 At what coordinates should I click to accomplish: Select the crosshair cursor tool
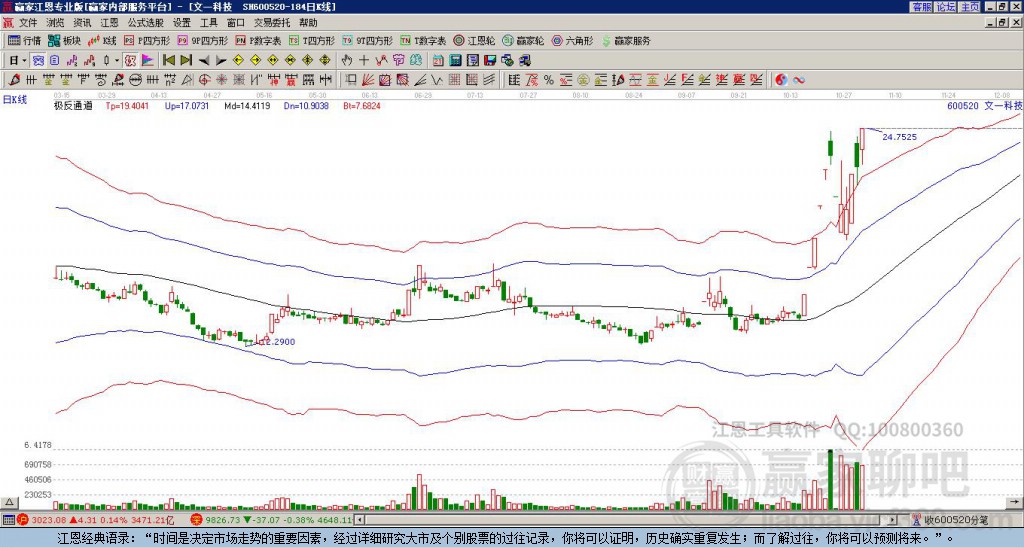point(364,61)
